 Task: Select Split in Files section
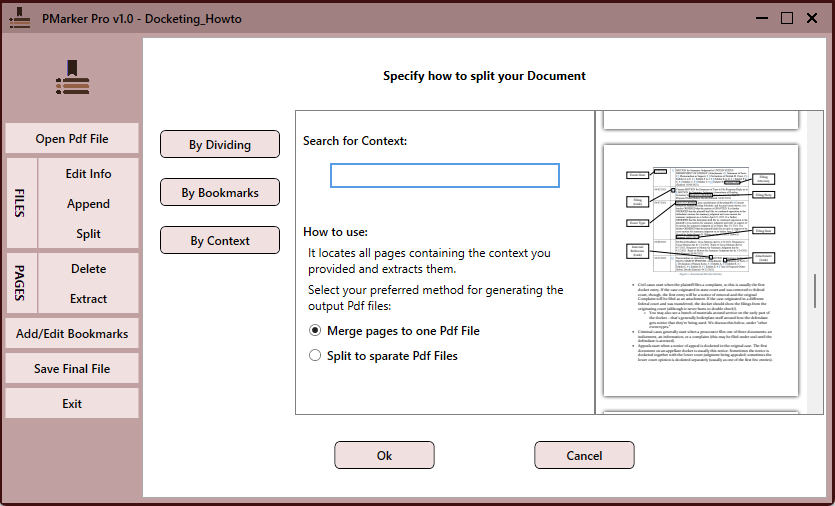tap(88, 234)
